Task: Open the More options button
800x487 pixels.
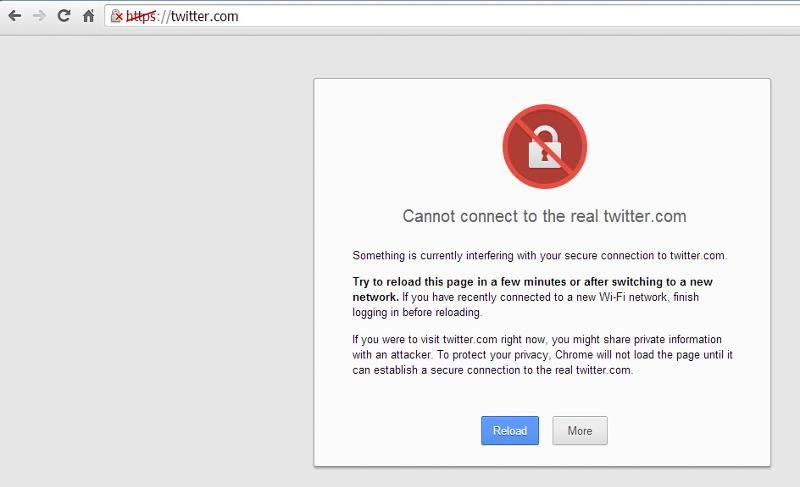Action: click(x=580, y=430)
